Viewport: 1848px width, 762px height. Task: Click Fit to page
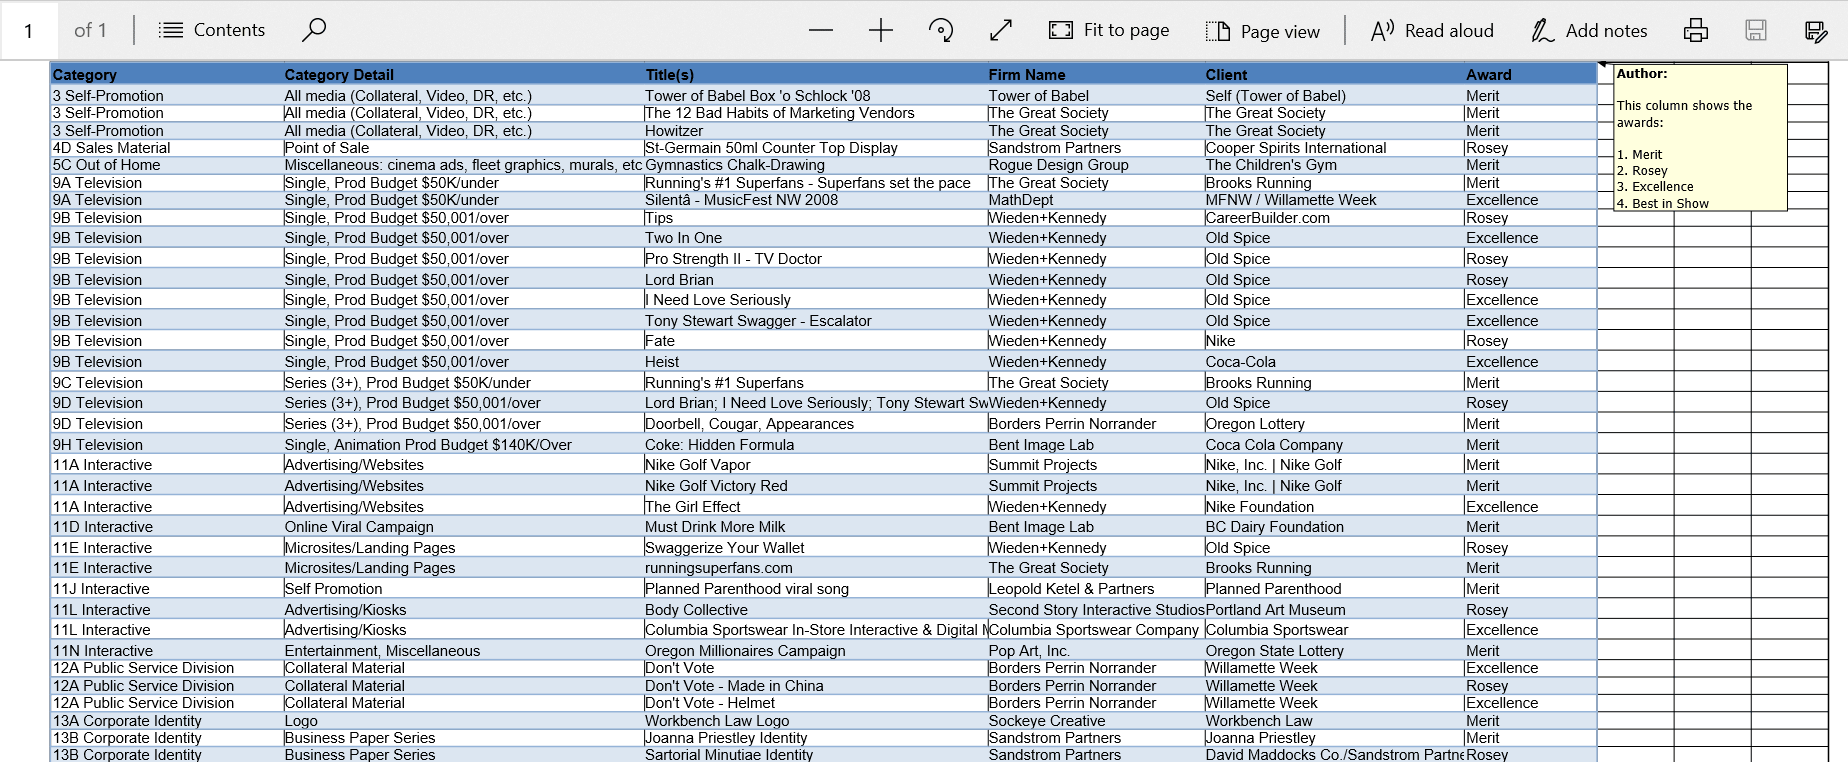tap(1109, 30)
